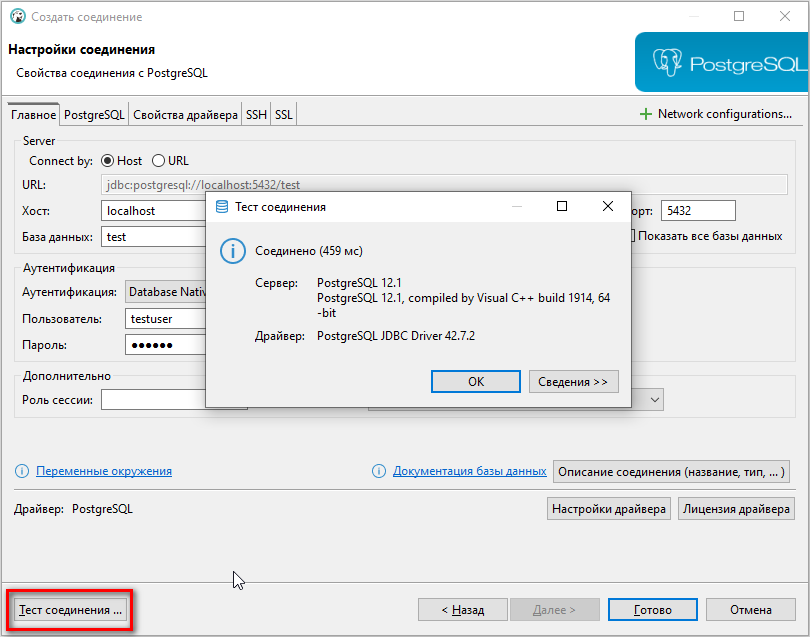Select the URL radio button
810x637 pixels.
click(x=158, y=161)
